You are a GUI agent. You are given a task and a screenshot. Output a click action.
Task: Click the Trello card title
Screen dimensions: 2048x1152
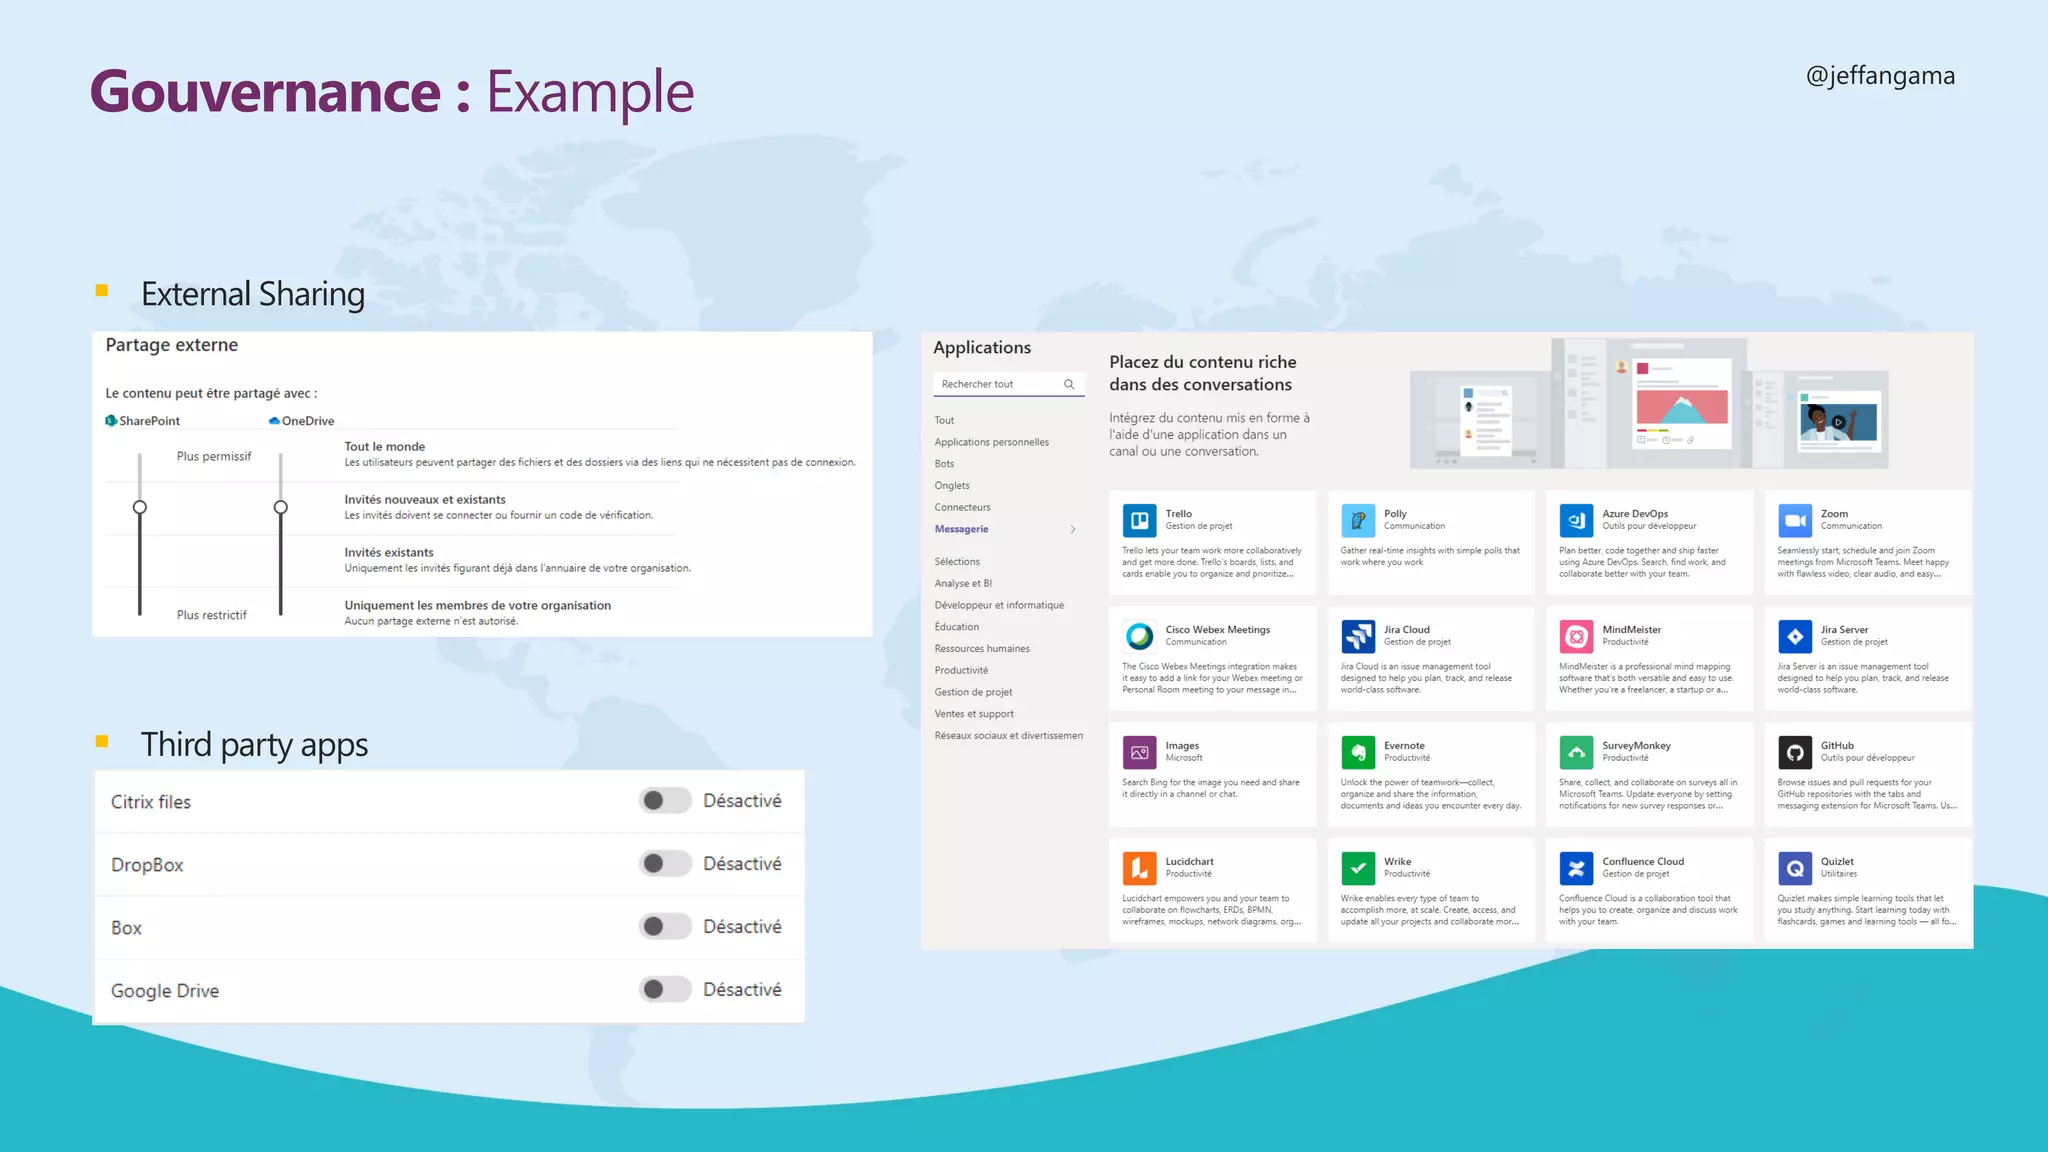pos(1179,514)
